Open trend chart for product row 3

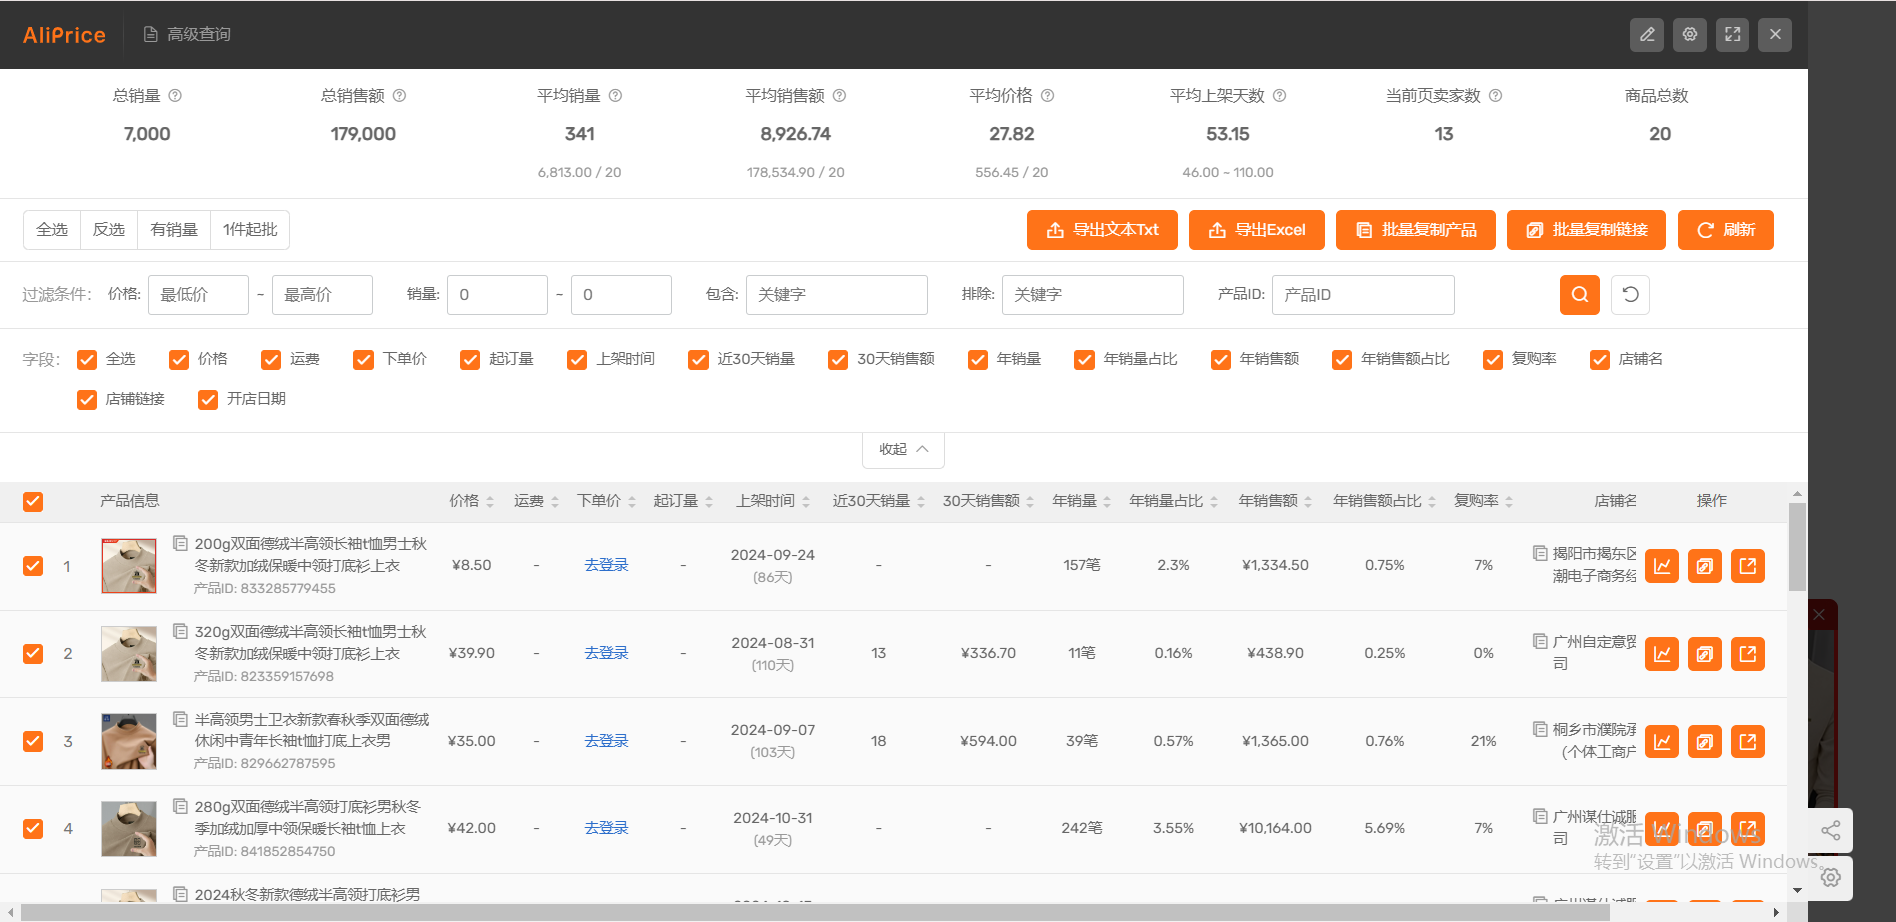pyautogui.click(x=1662, y=742)
